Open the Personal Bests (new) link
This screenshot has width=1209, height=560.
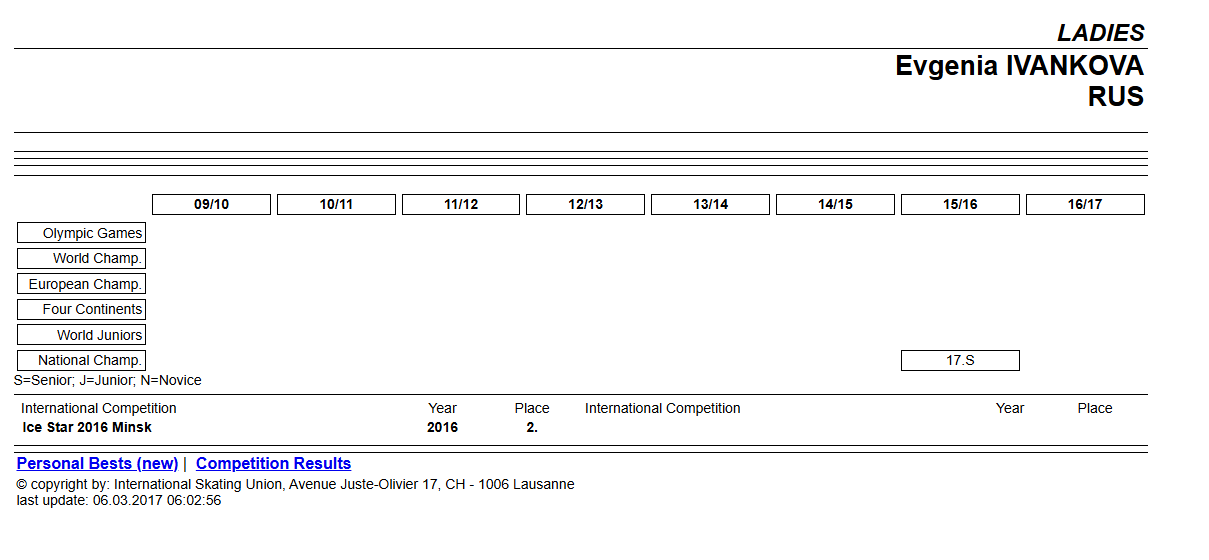(97, 464)
